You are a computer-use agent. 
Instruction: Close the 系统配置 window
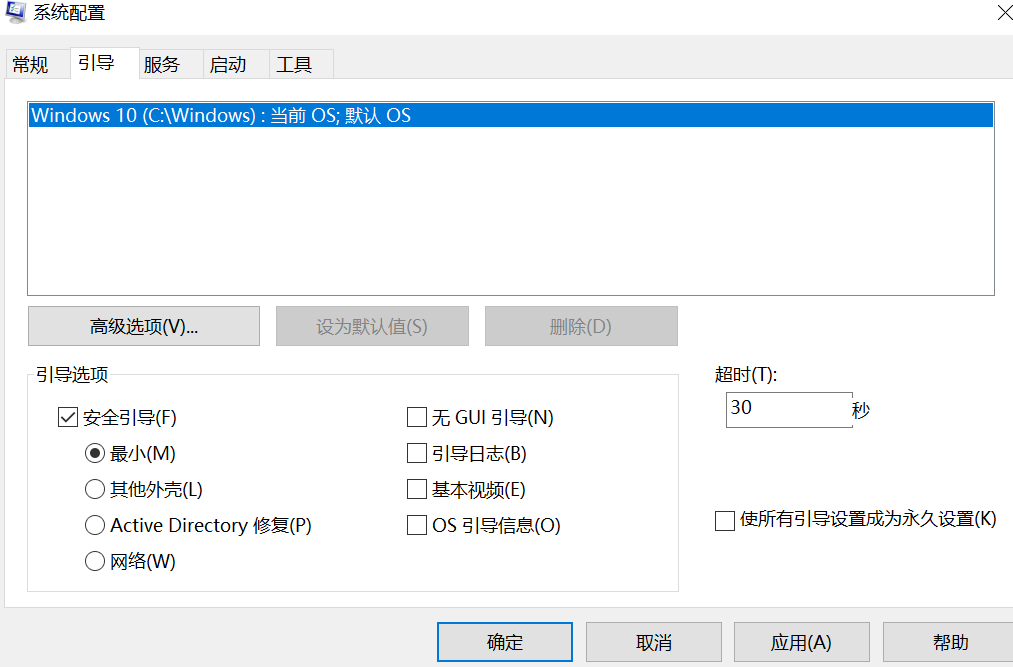pyautogui.click(x=1005, y=12)
